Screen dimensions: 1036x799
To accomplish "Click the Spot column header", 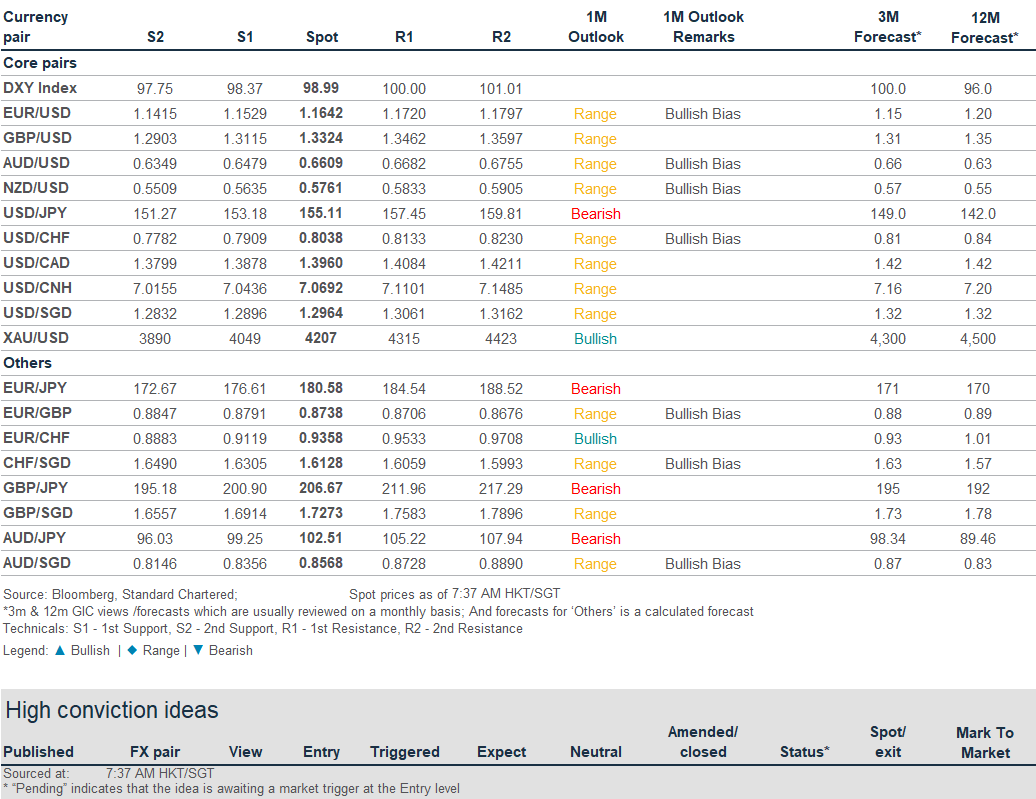I will click(x=322, y=37).
